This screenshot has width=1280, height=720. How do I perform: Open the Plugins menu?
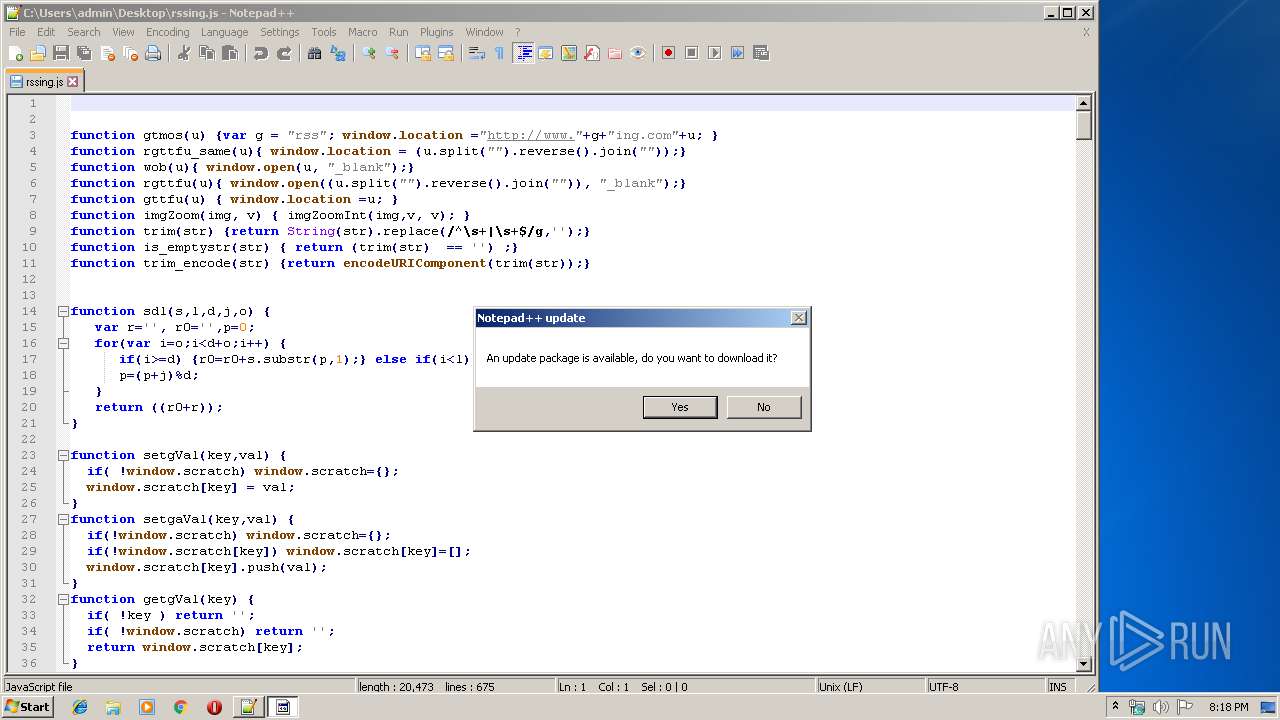436,32
